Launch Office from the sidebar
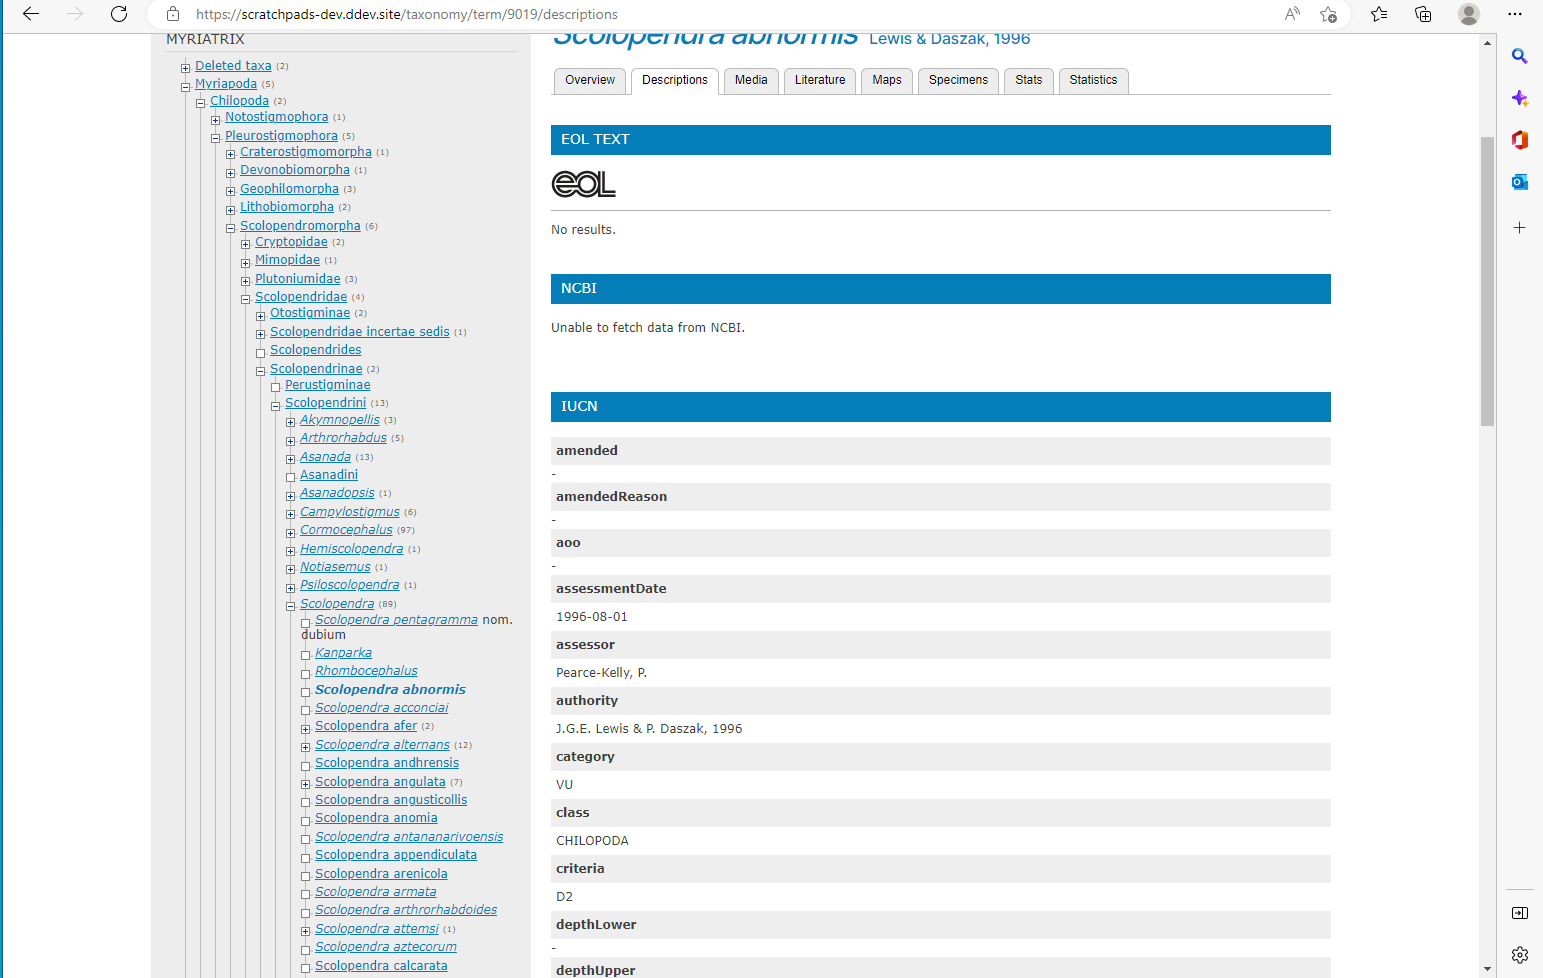This screenshot has width=1543, height=978. tap(1519, 140)
